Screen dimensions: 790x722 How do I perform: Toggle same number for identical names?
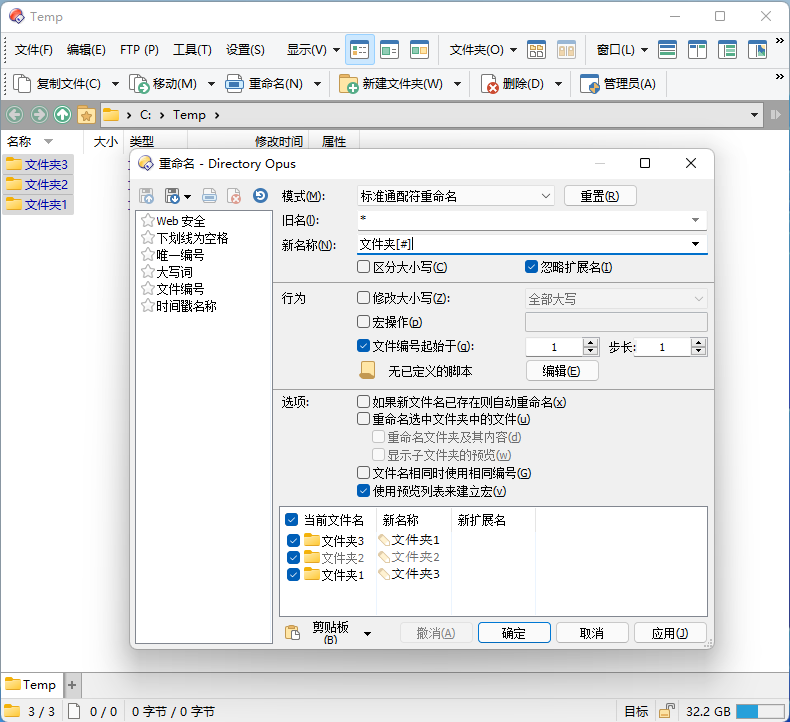coord(363,473)
